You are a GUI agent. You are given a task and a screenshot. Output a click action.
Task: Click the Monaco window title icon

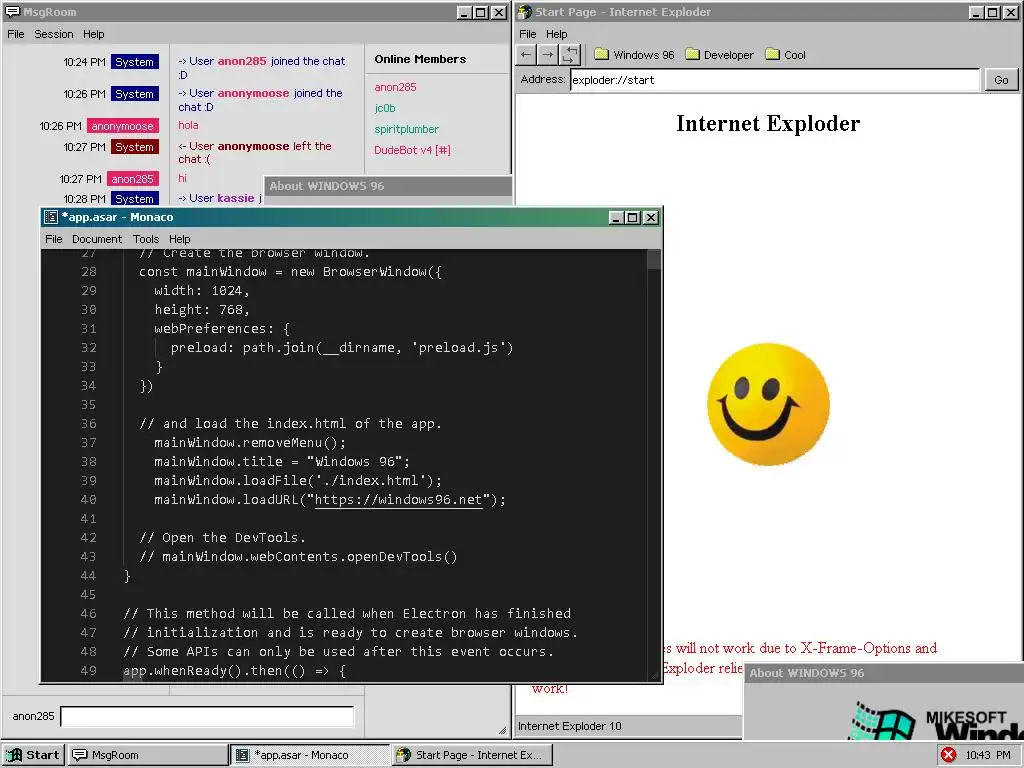51,217
